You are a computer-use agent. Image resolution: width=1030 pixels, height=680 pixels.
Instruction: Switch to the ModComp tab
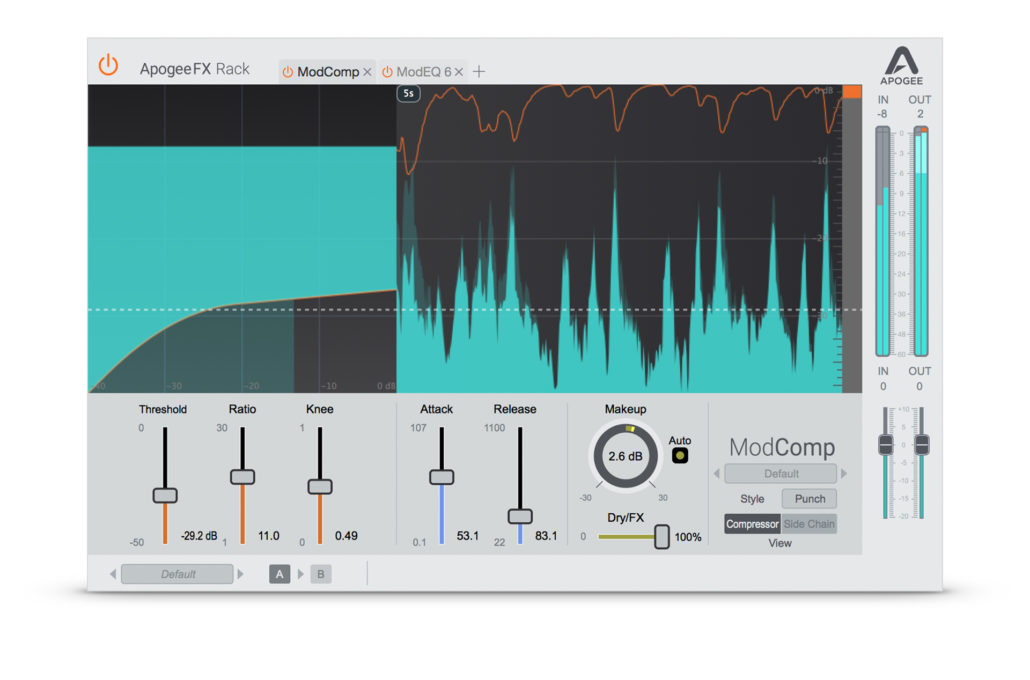click(x=328, y=72)
